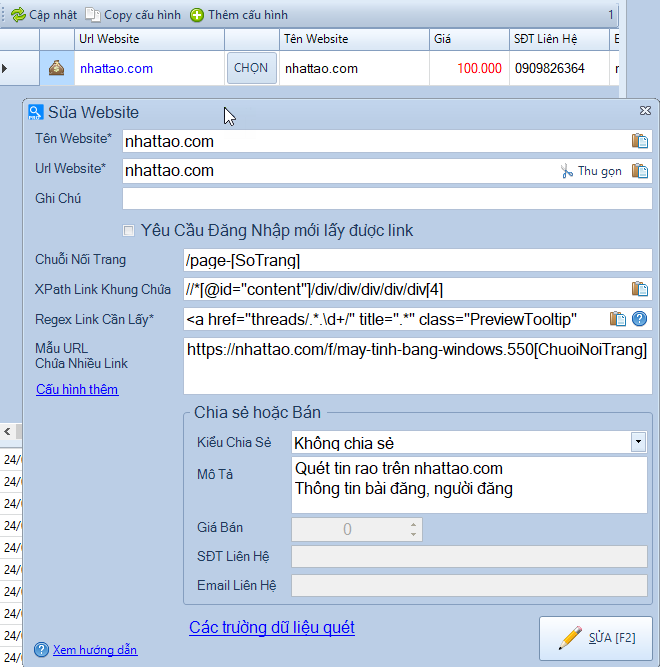Click the CHỌN button in nhattao.com row

coord(251,68)
